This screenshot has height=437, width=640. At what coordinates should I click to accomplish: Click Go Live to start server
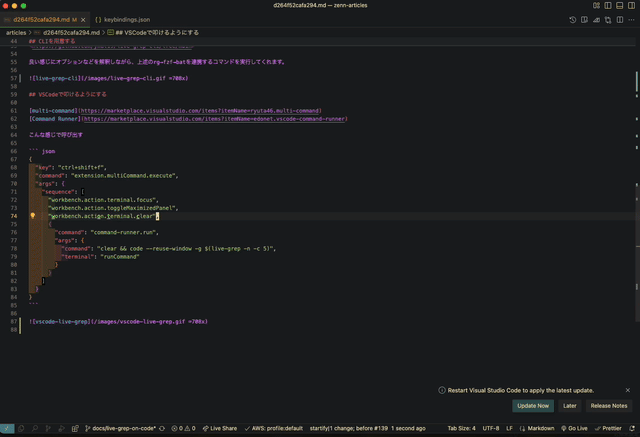click(x=574, y=428)
